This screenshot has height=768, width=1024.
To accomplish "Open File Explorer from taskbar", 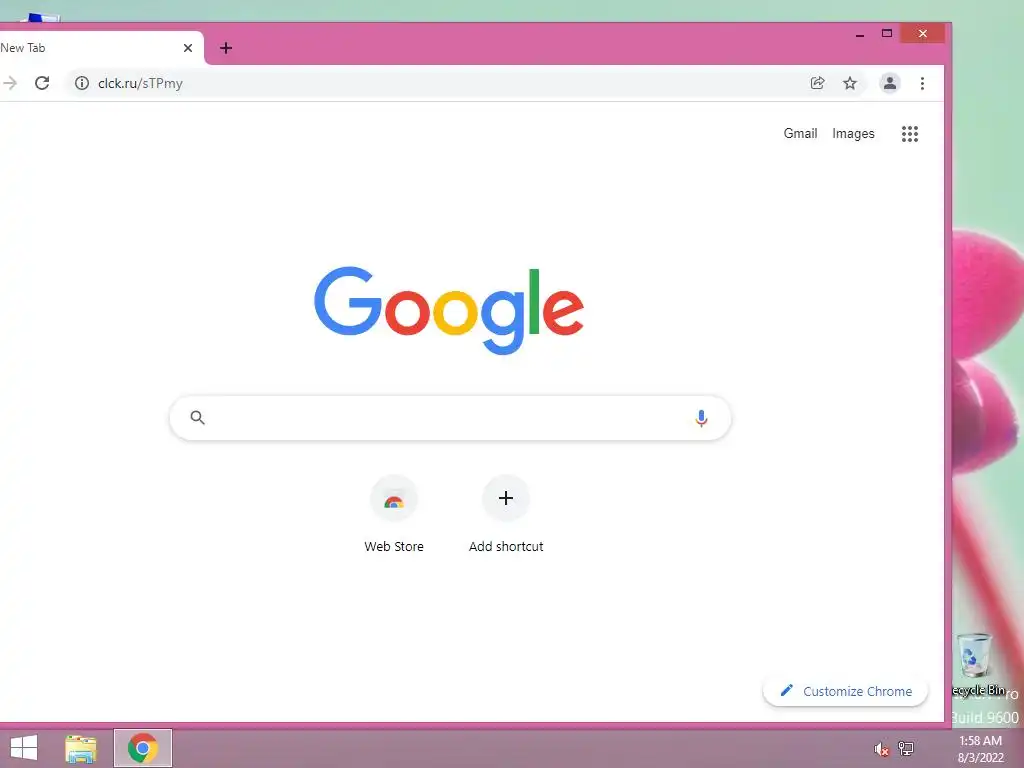I will [x=81, y=748].
